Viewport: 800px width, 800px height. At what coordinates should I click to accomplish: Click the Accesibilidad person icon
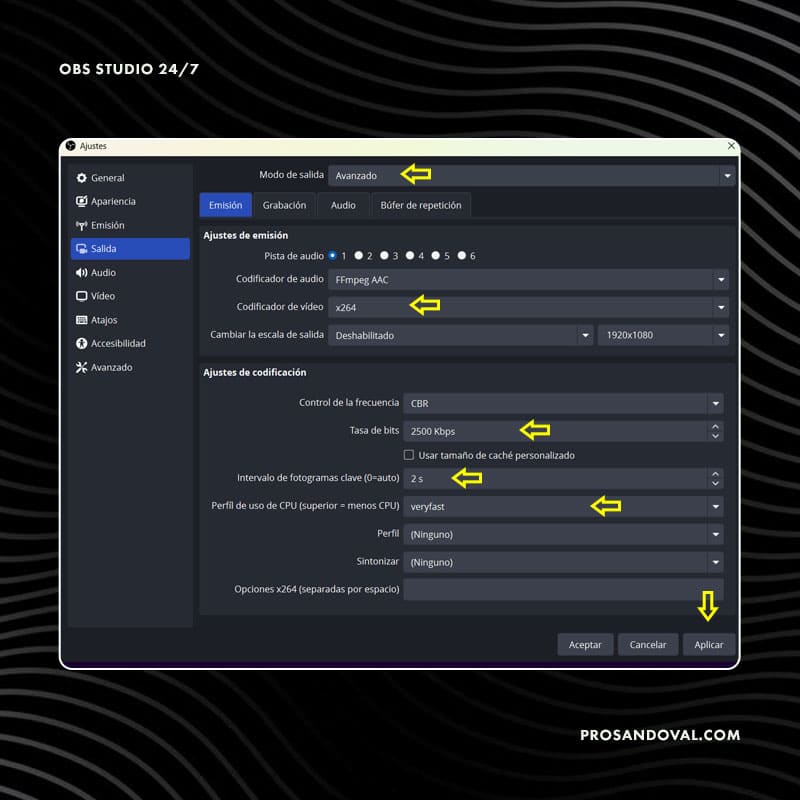click(81, 343)
